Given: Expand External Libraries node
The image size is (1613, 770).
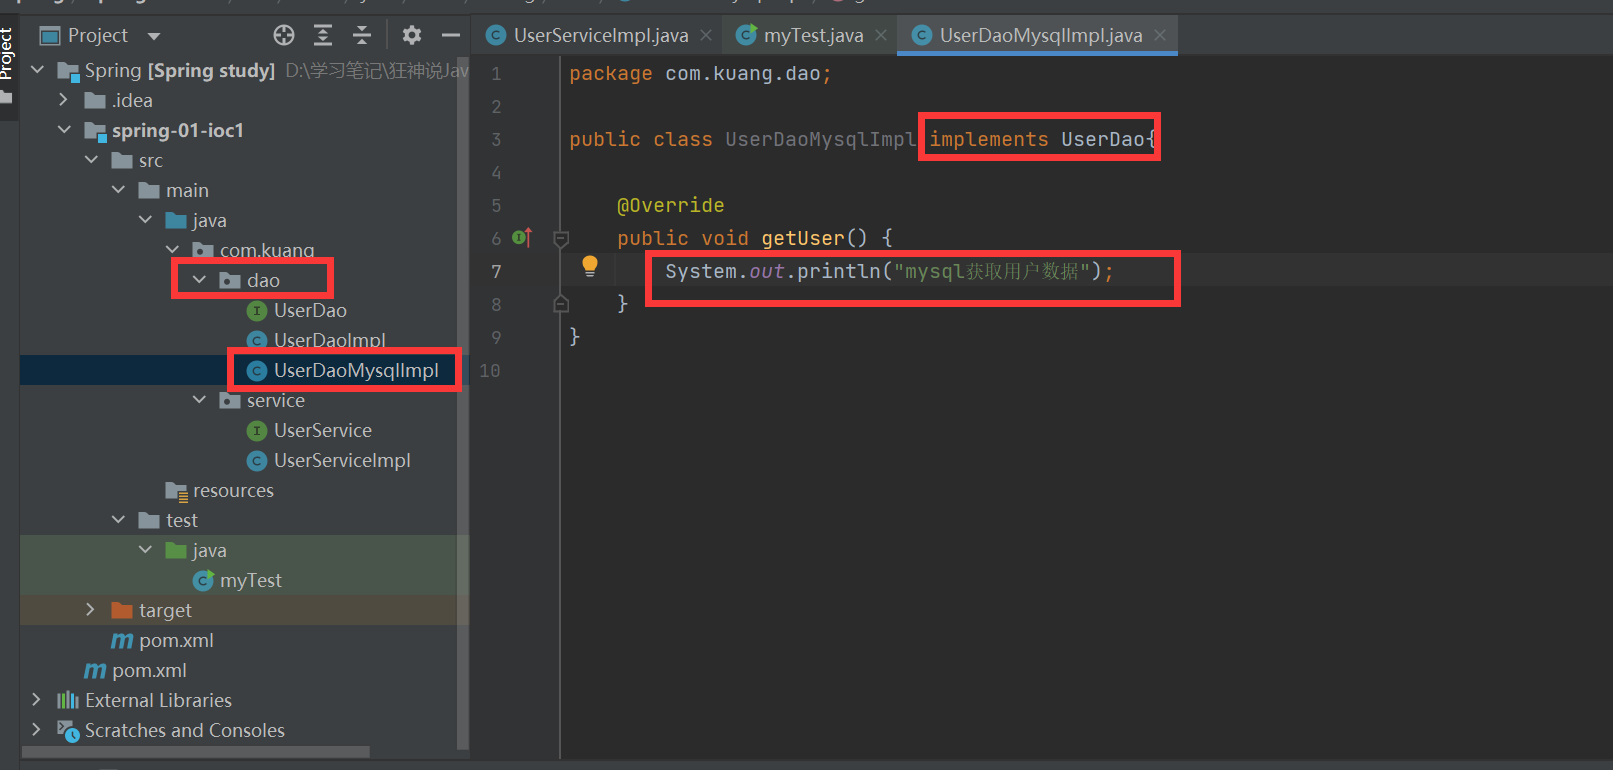Looking at the screenshot, I should point(37,700).
